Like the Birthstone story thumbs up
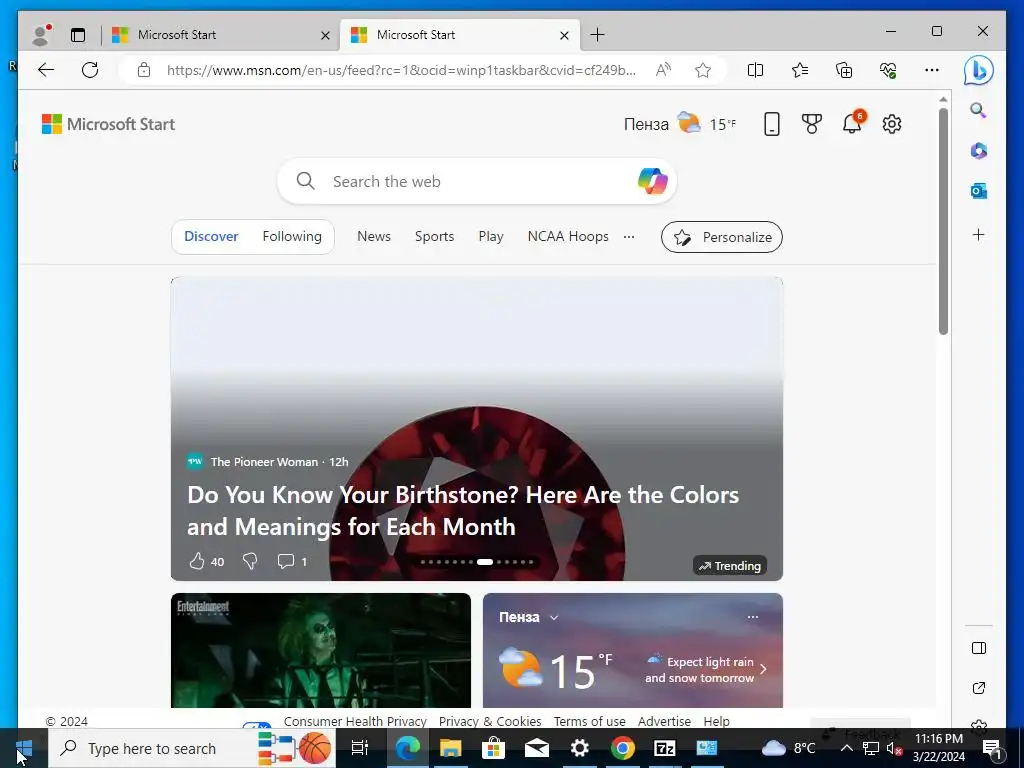 [x=197, y=561]
